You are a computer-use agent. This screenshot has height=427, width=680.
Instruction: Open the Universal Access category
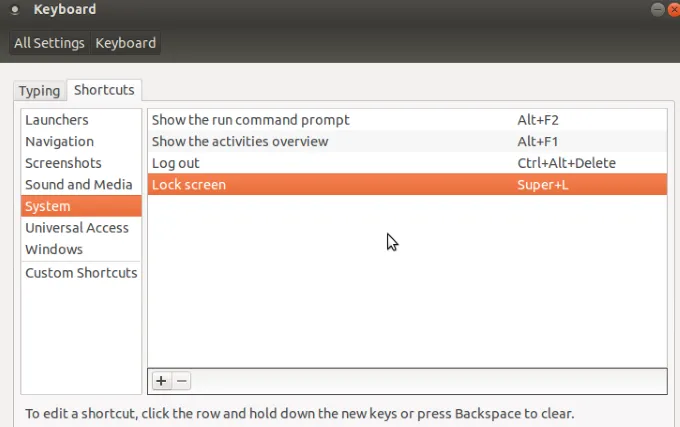click(77, 228)
